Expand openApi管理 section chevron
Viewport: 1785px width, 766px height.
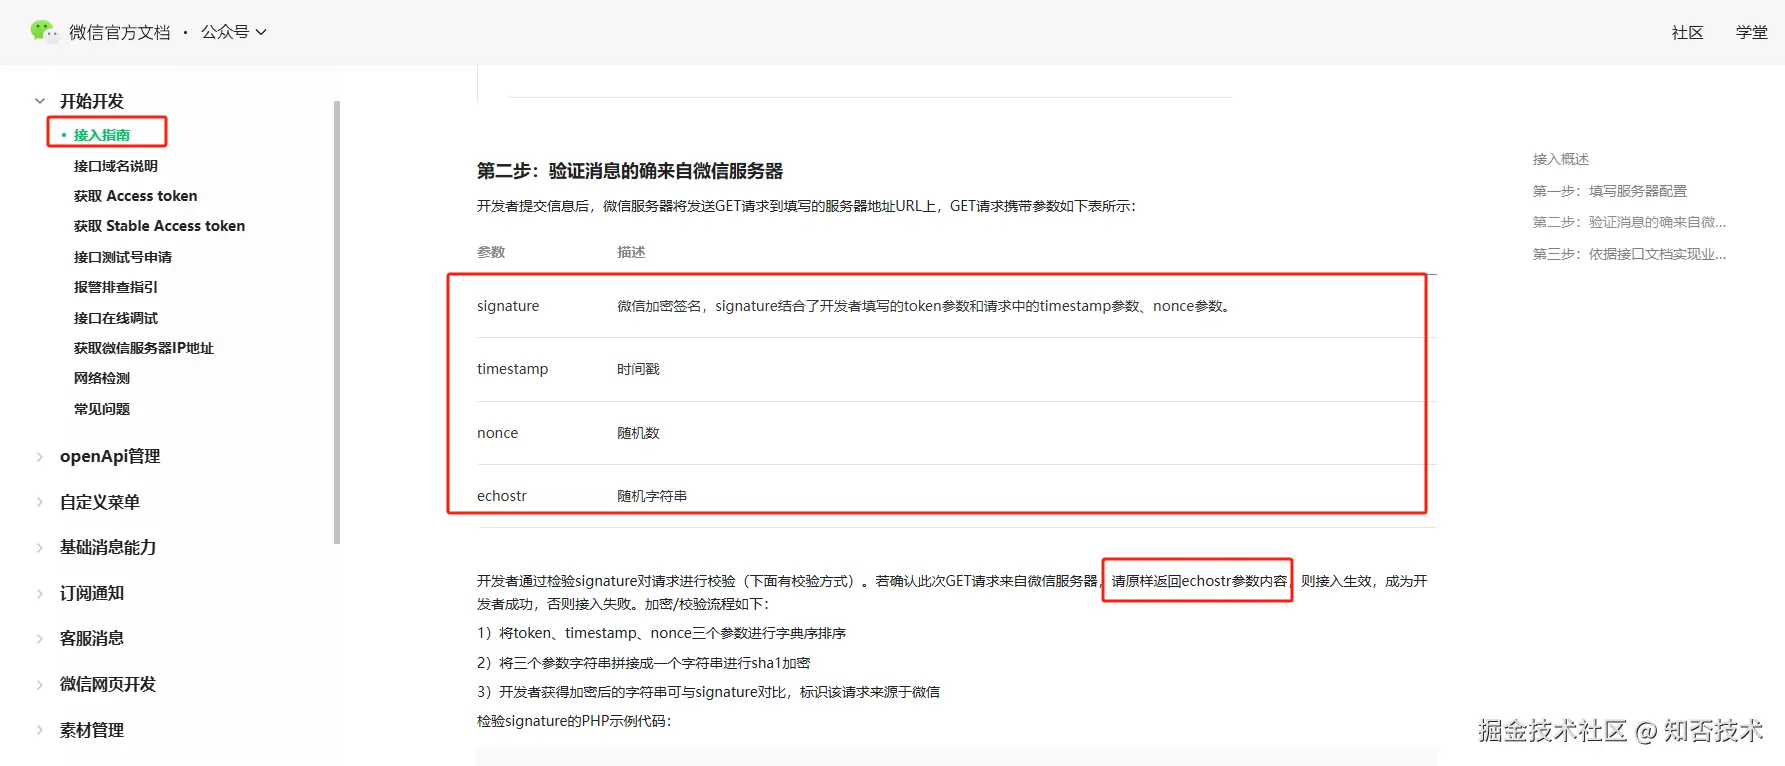[x=40, y=457]
